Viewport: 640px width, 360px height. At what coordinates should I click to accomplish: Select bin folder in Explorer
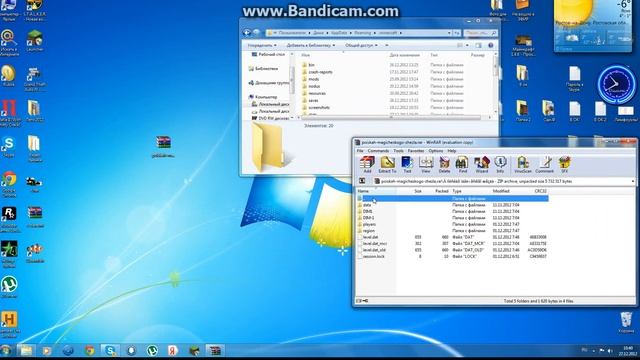[x=311, y=65]
